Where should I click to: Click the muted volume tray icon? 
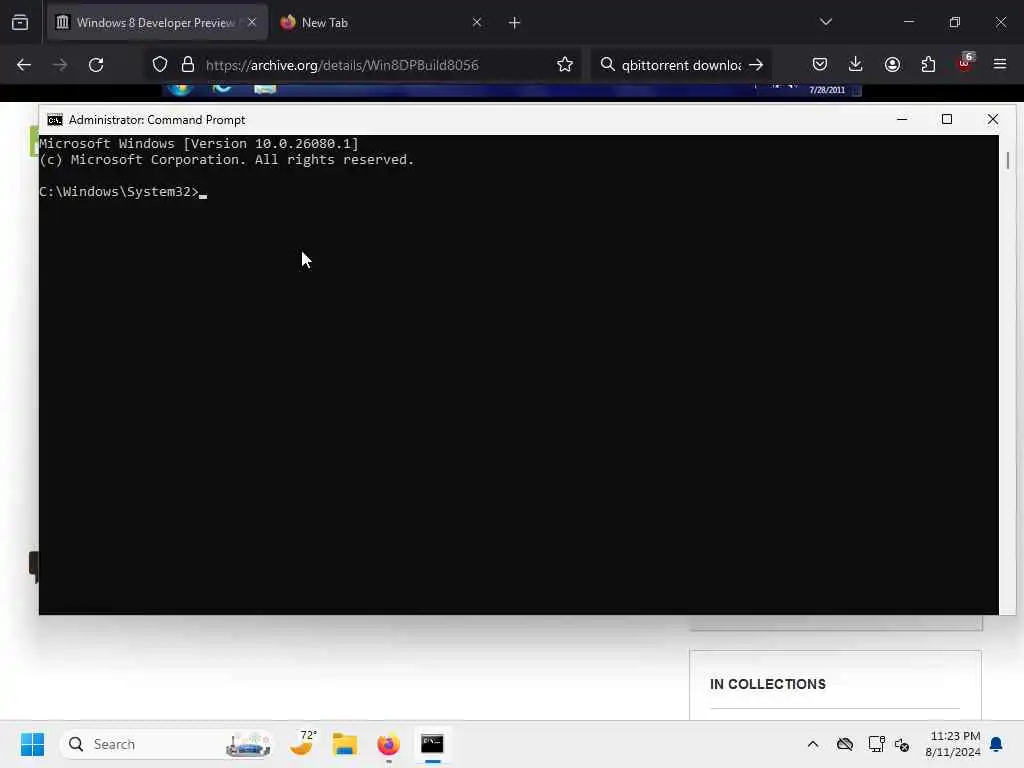(x=902, y=744)
